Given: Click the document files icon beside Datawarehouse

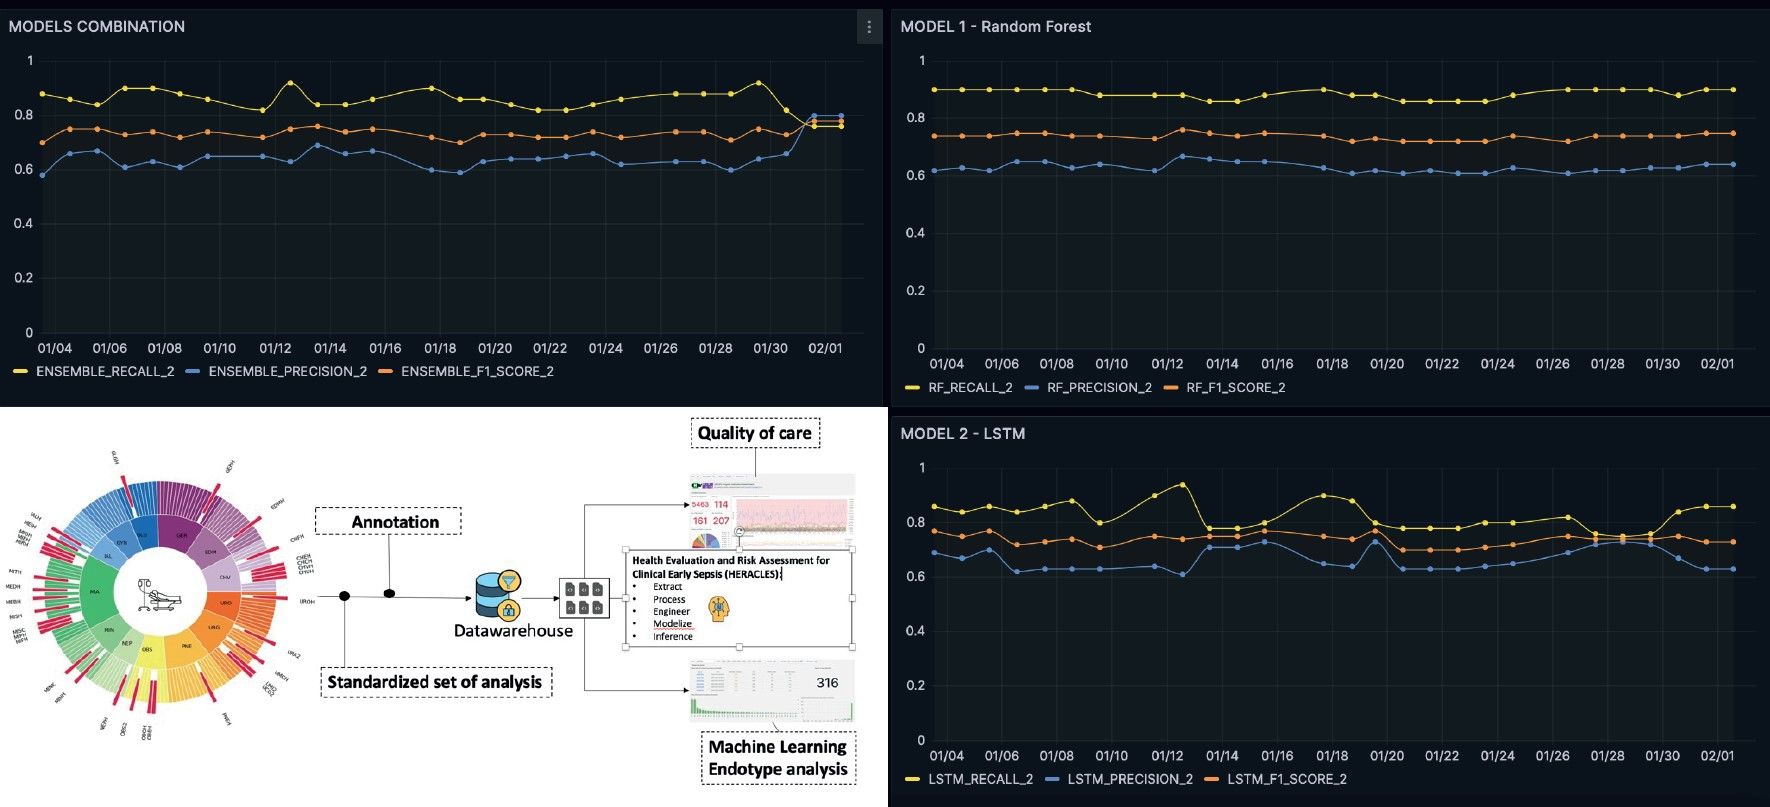Looking at the screenshot, I should (x=584, y=598).
